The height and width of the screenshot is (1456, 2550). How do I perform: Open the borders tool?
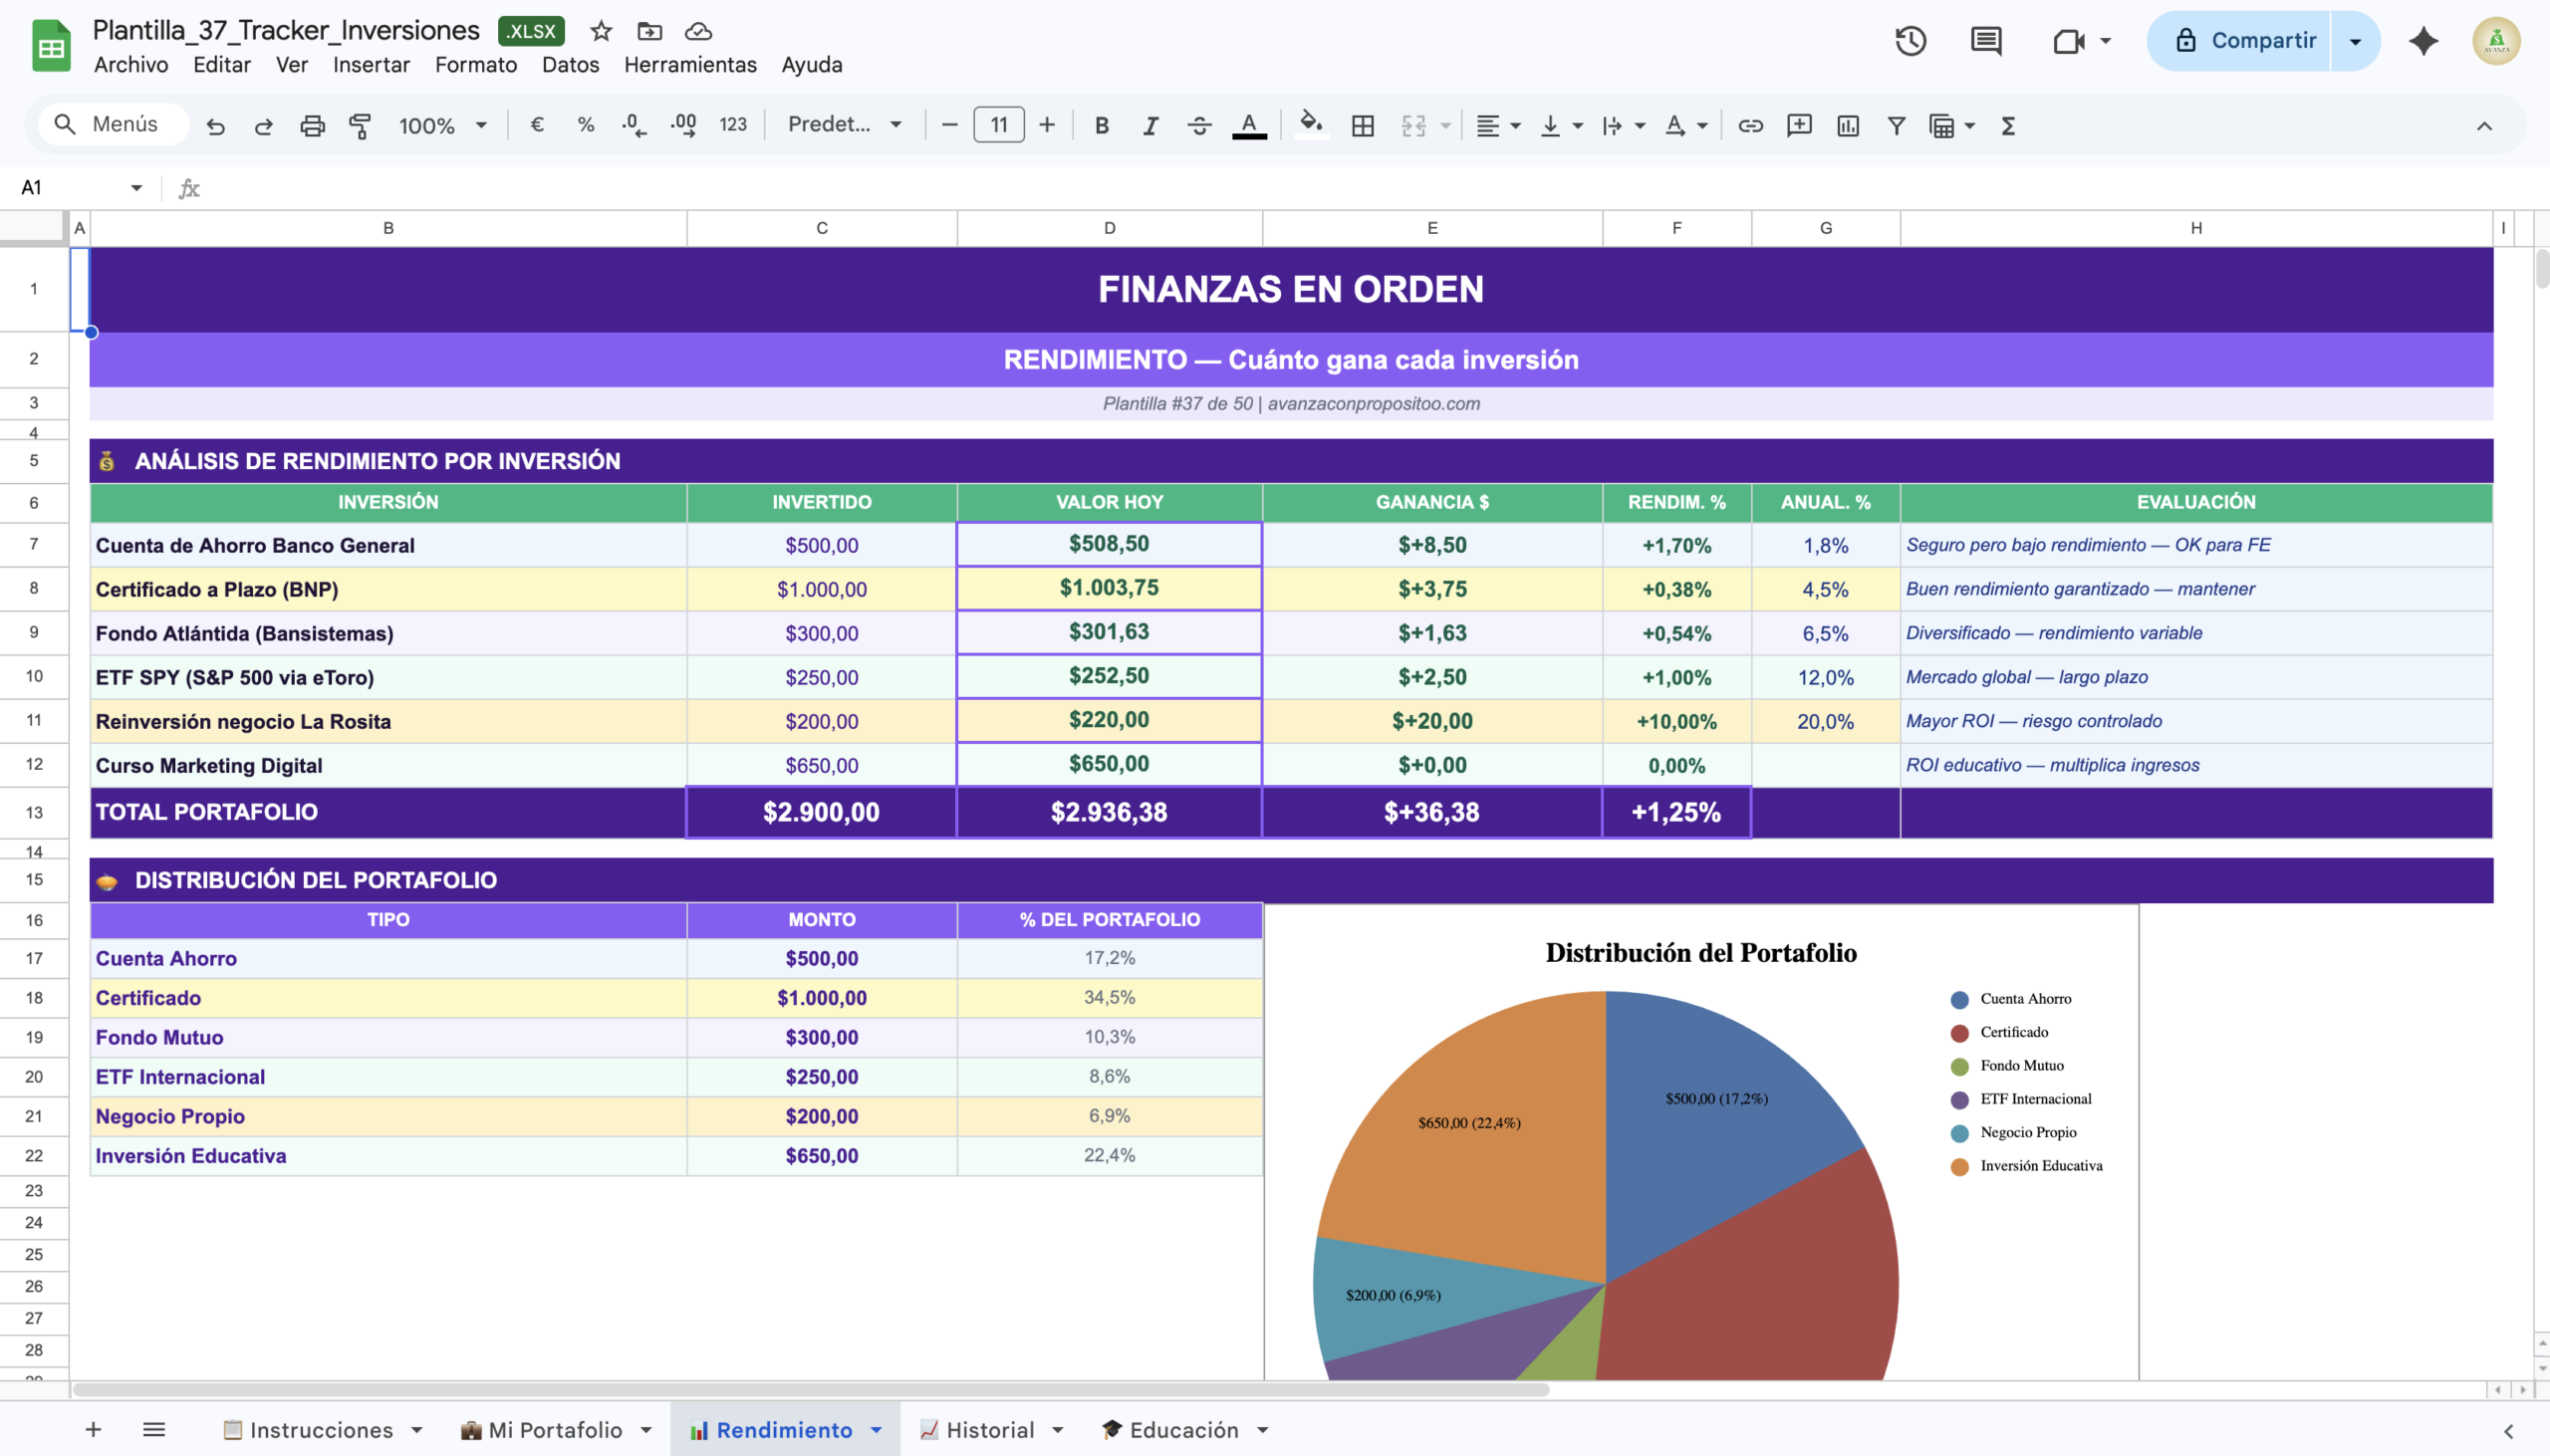click(x=1362, y=125)
